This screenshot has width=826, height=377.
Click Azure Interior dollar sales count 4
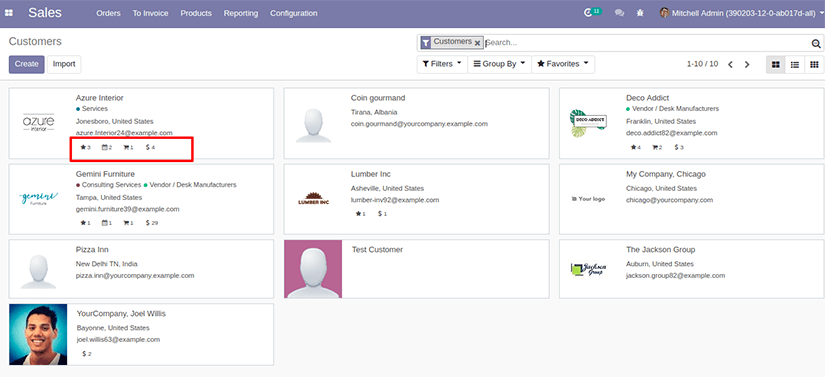(150, 147)
